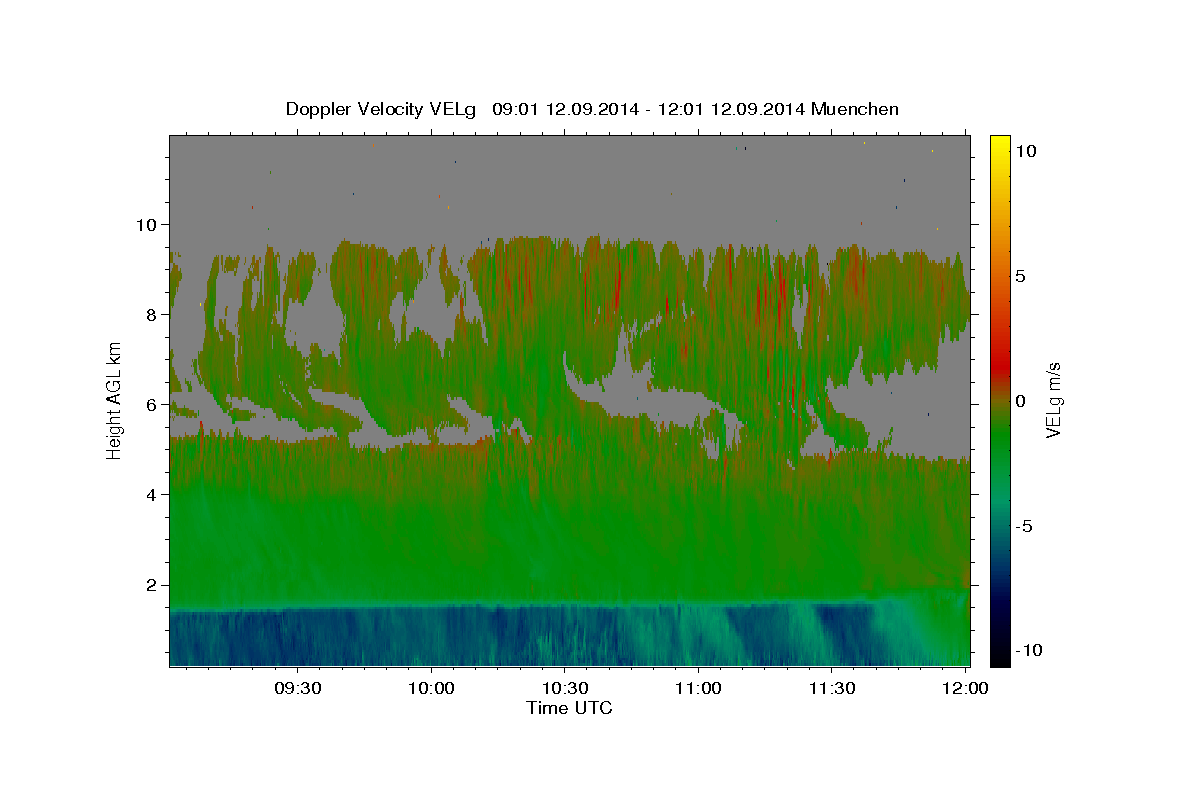
Task: Click the 11:30 time tick label
Action: click(x=831, y=689)
